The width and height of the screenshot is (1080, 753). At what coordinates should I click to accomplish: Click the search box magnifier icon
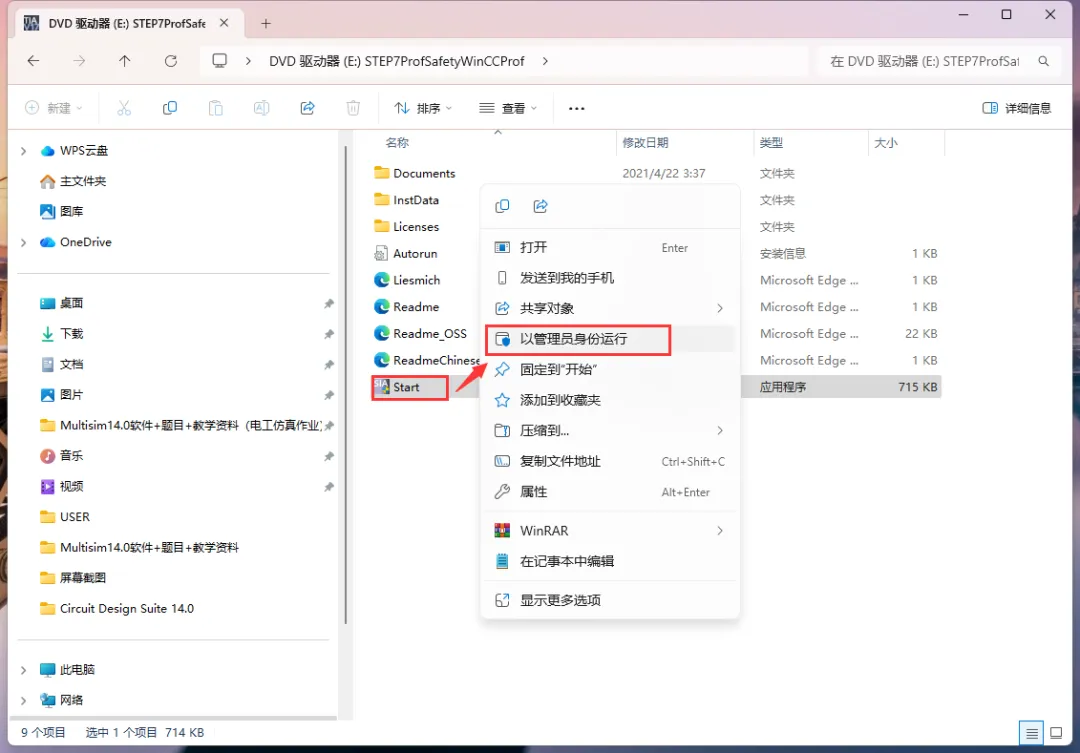(x=1043, y=61)
